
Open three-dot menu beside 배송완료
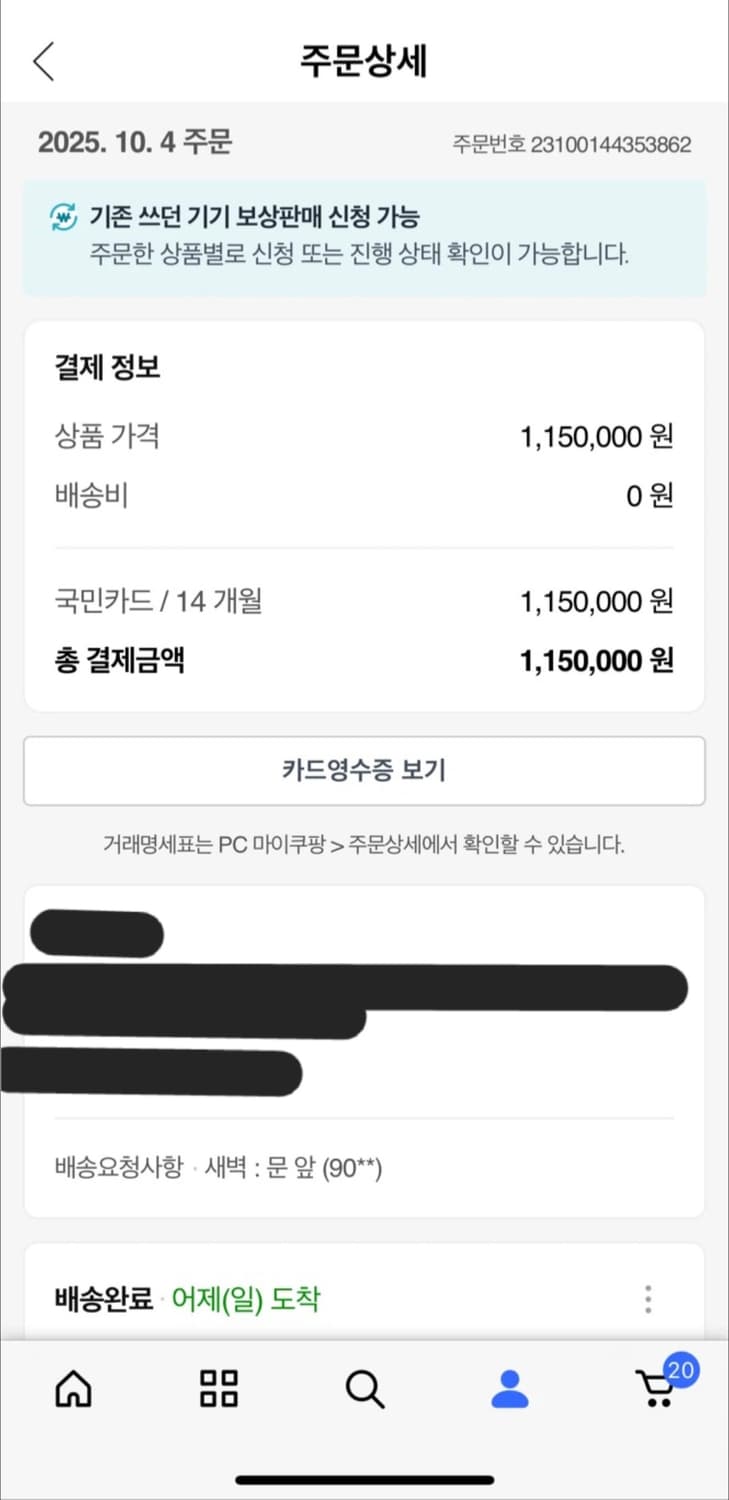click(648, 1299)
